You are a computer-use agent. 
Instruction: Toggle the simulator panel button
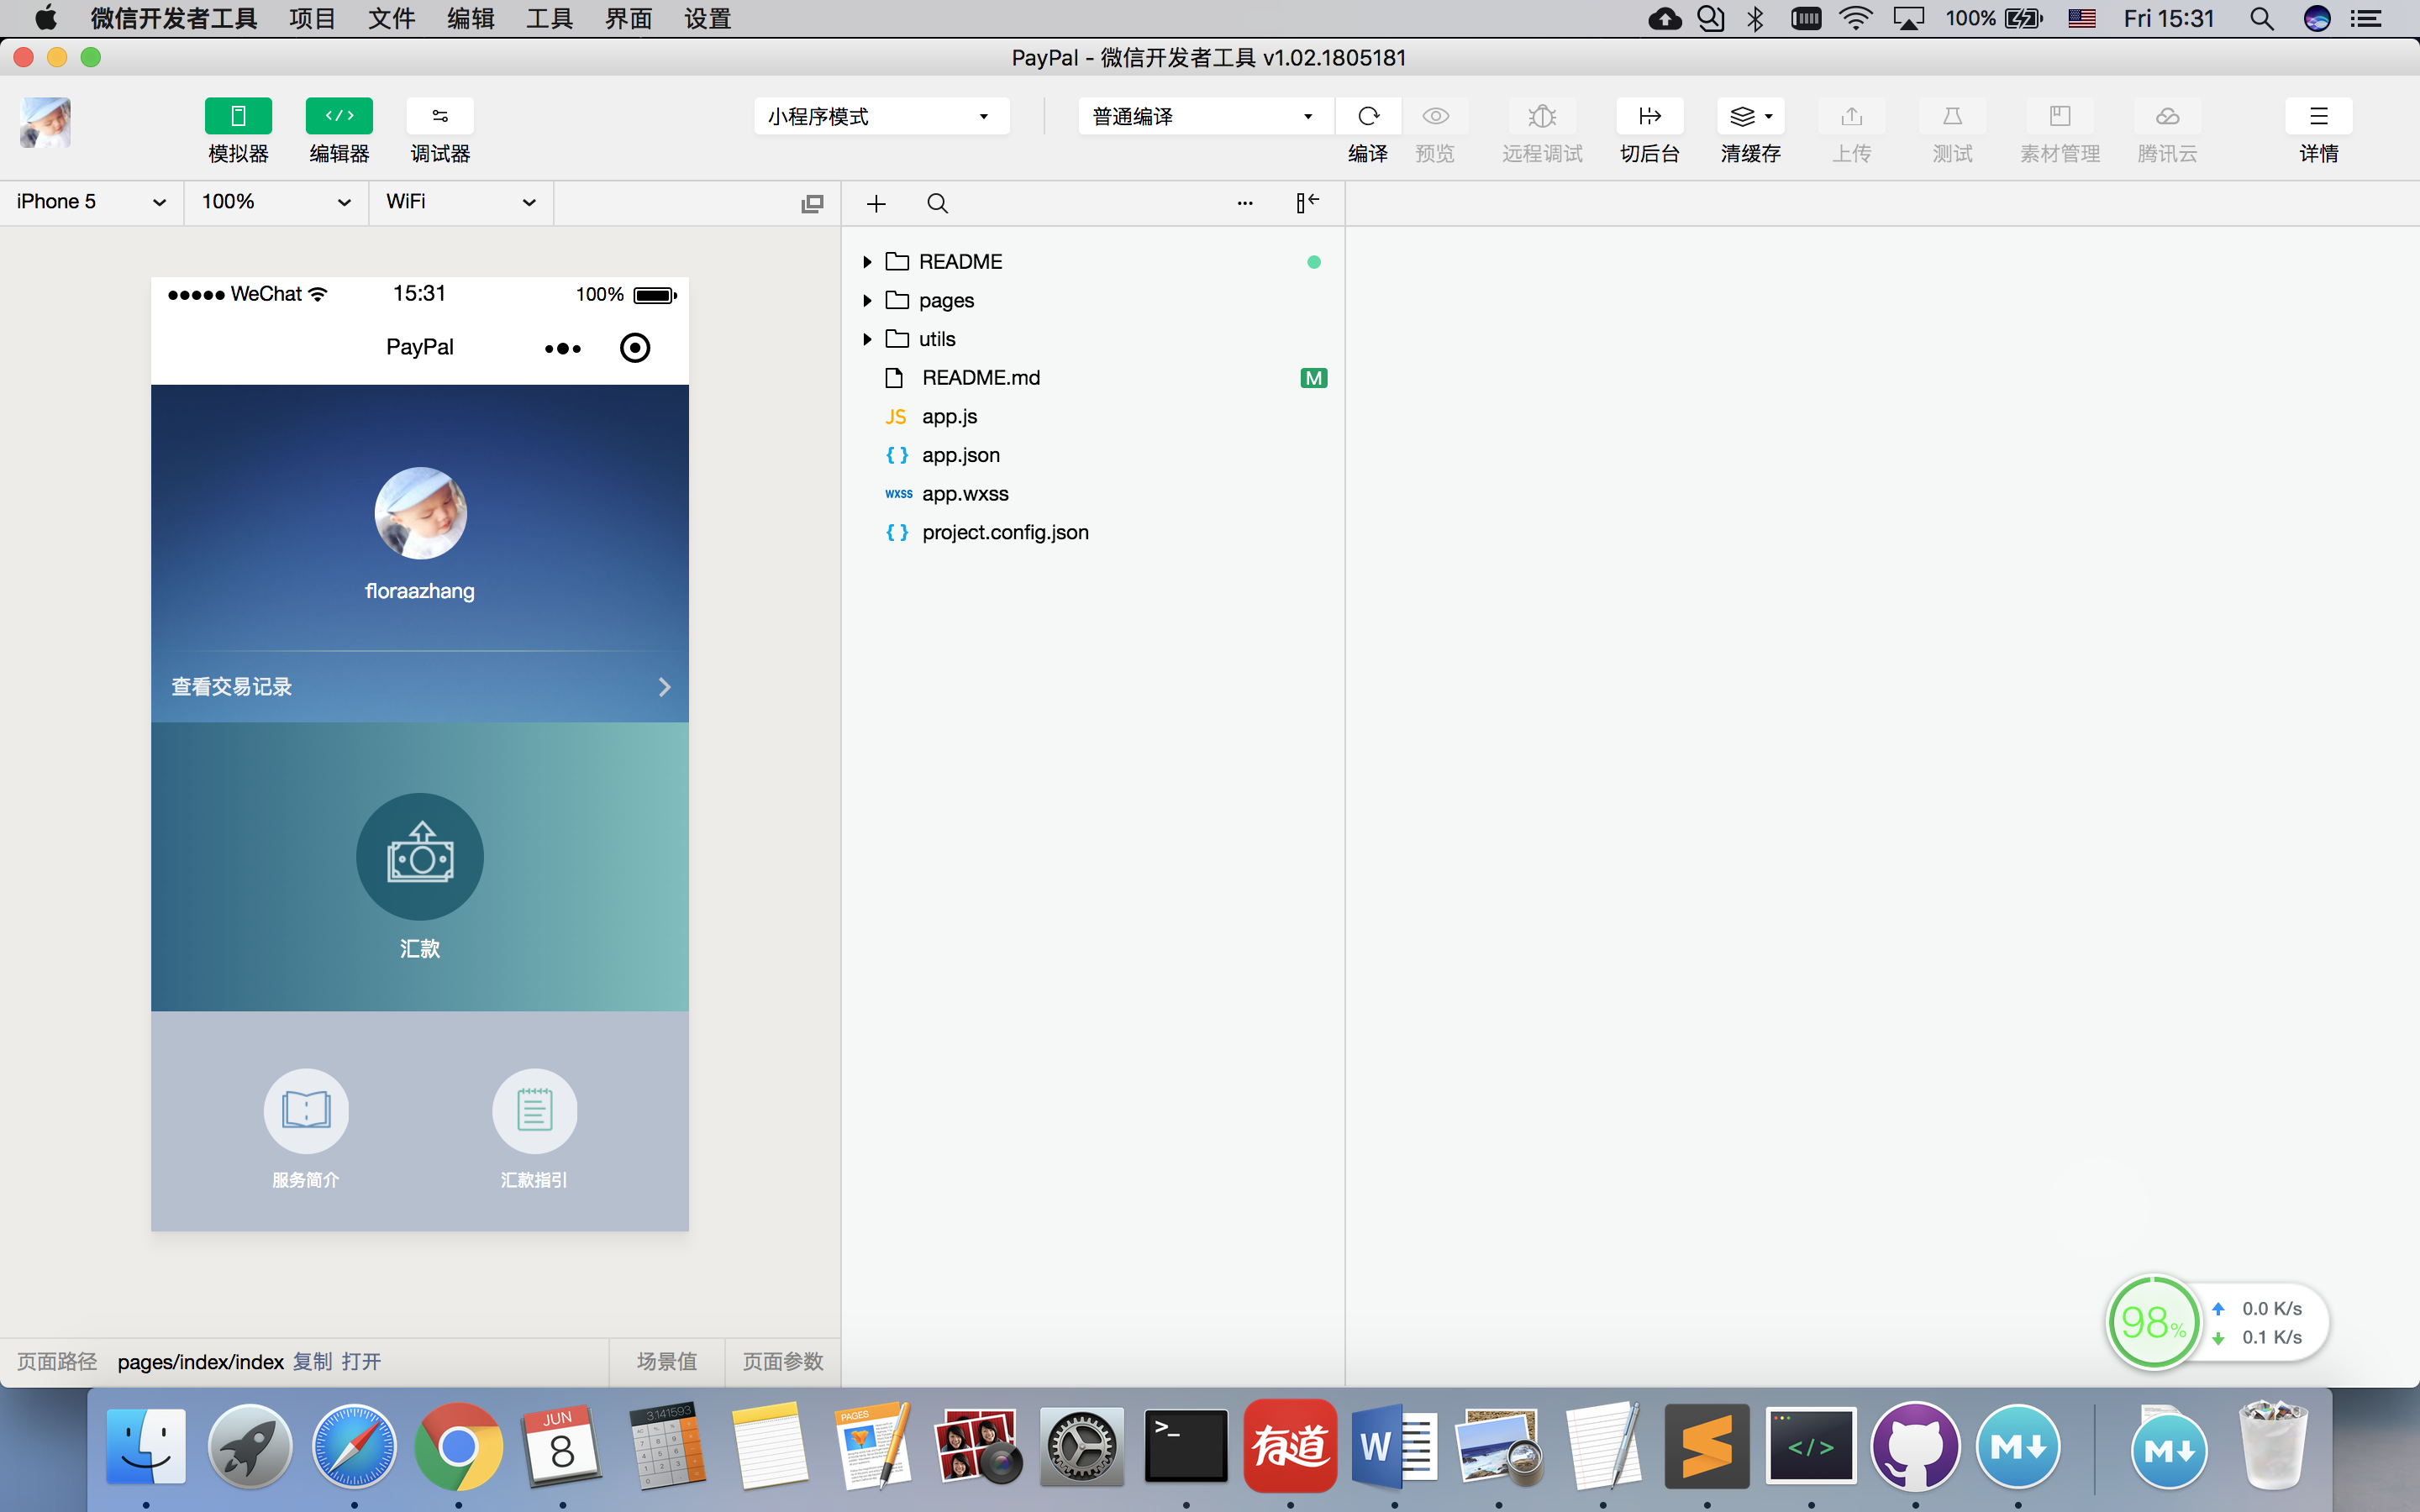tap(238, 116)
